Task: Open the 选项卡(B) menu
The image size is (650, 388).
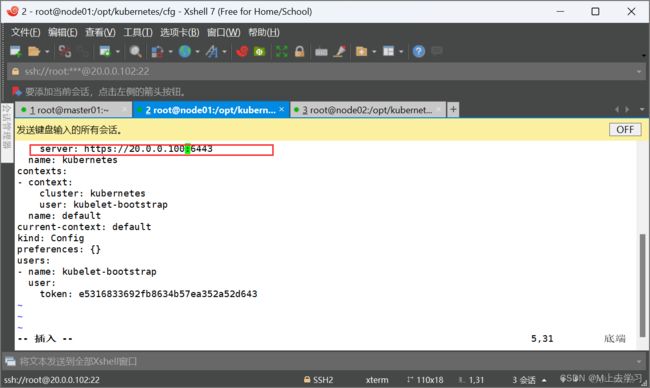Action: 179,32
